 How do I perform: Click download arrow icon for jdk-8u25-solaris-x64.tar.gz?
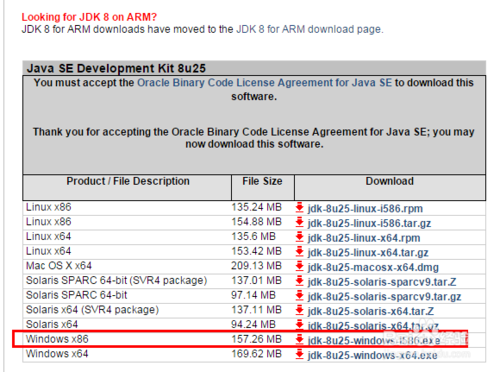tap(299, 324)
